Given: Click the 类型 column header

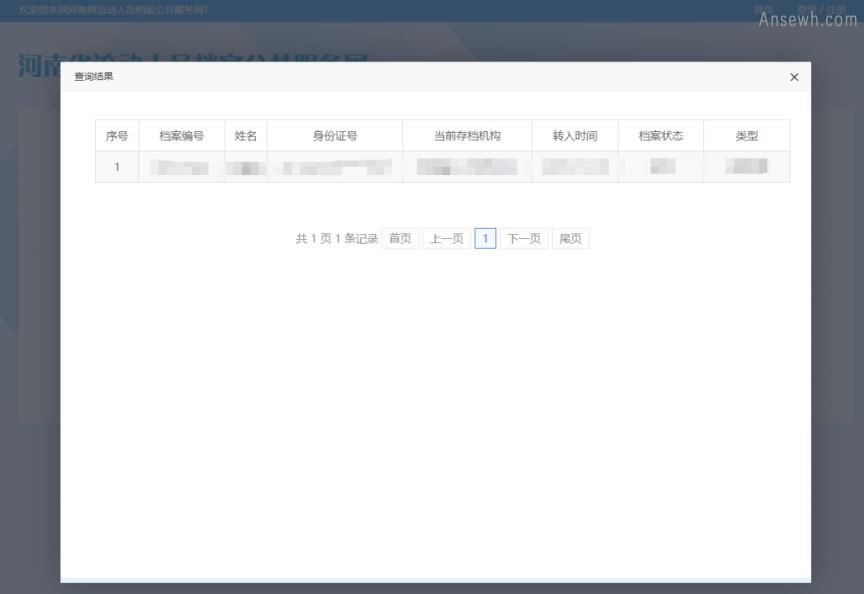Looking at the screenshot, I should (x=746, y=136).
